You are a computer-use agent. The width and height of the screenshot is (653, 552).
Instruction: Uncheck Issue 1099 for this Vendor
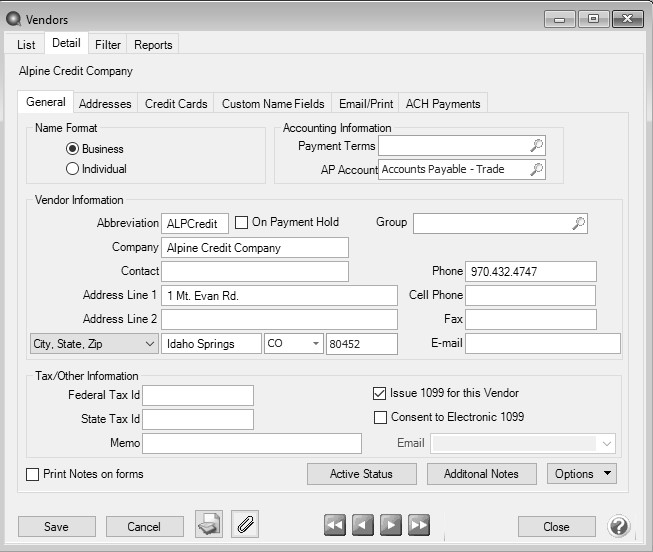[x=379, y=393]
